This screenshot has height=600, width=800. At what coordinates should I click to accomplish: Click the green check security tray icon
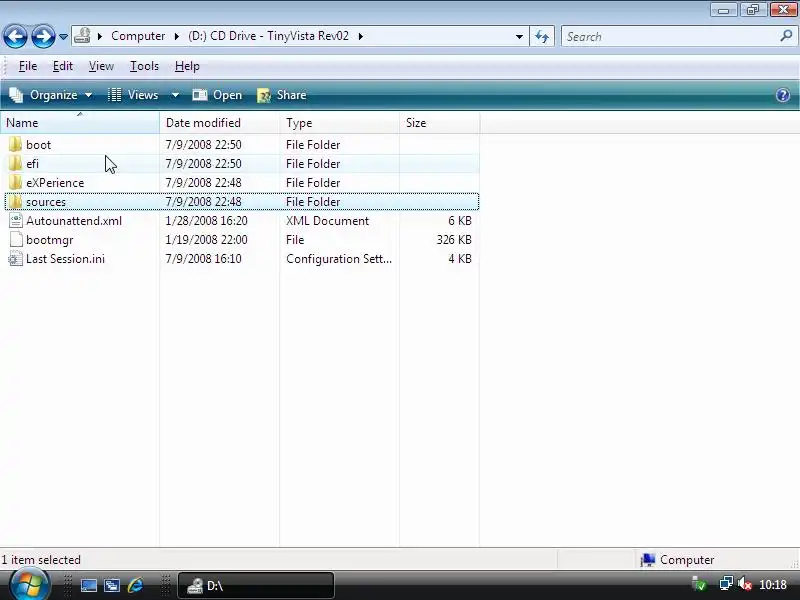[x=698, y=583]
